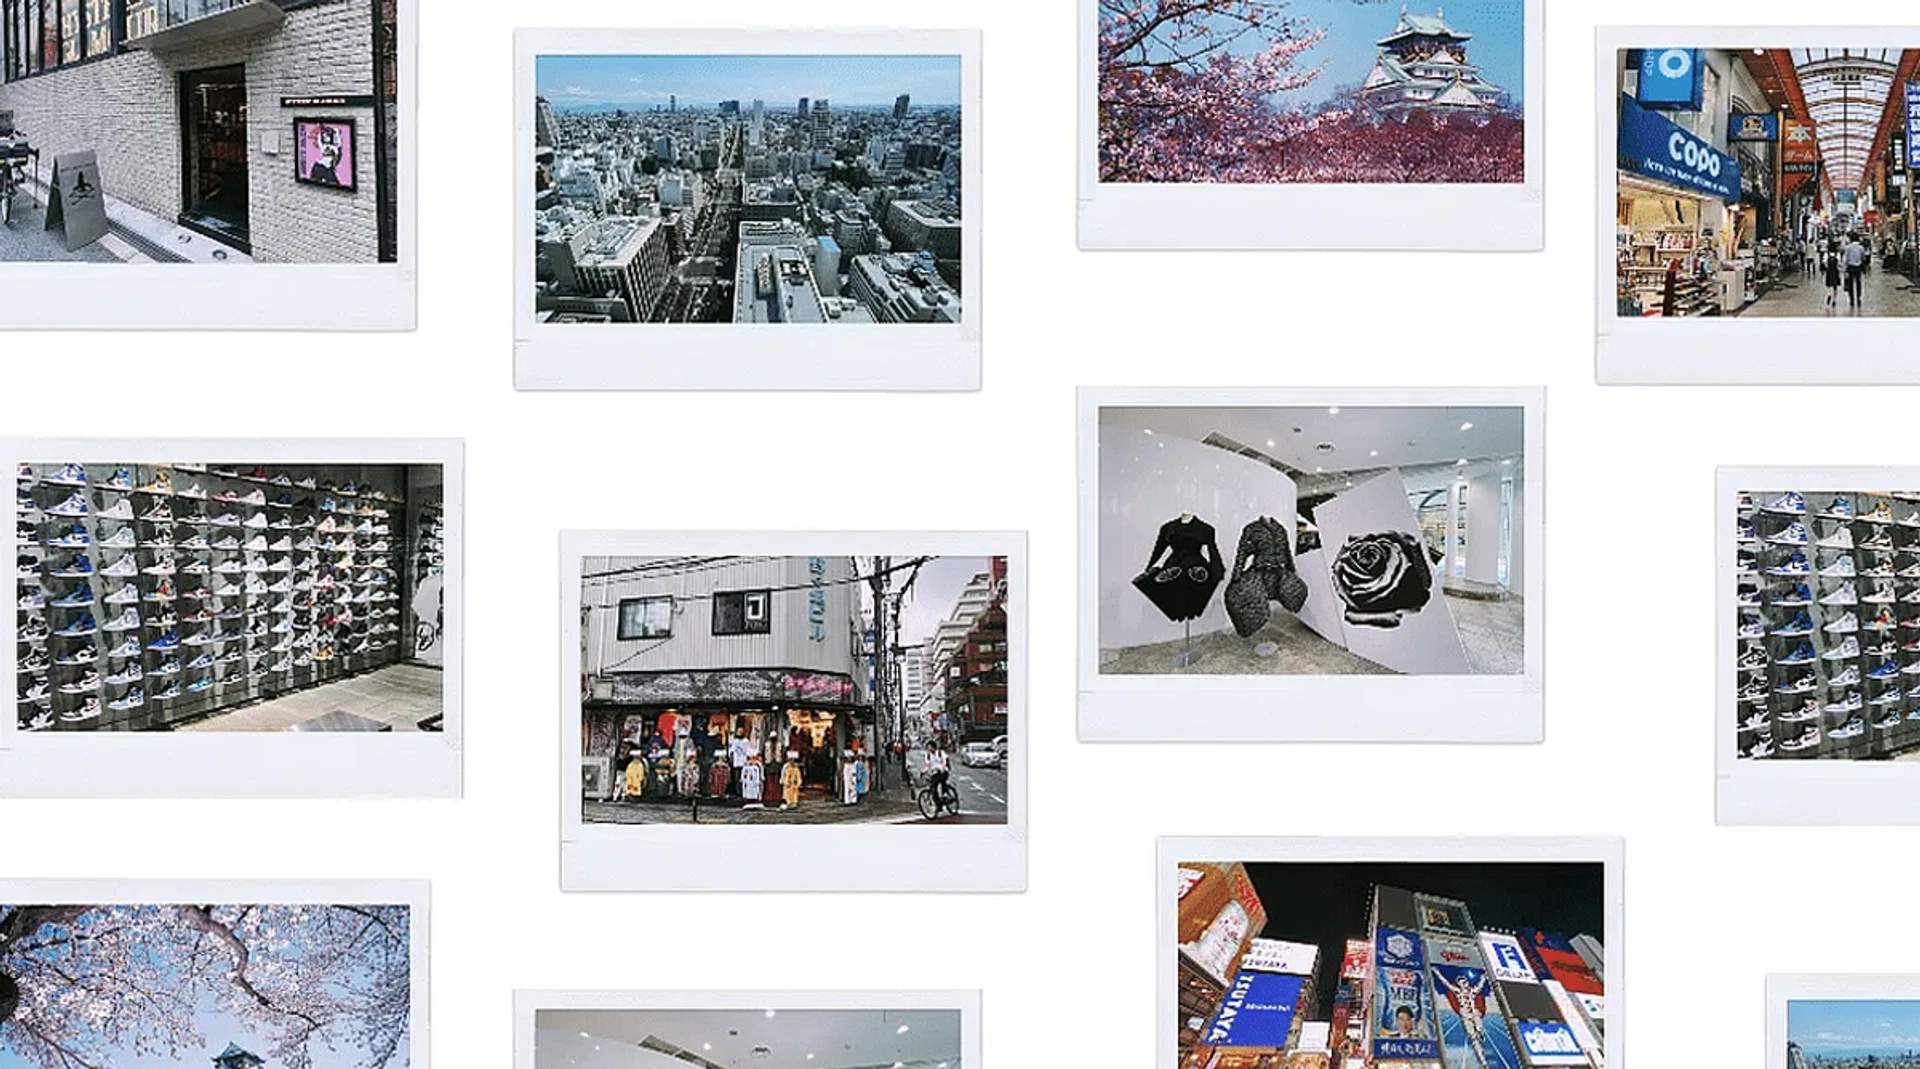The height and width of the screenshot is (1069, 1920).
Task: Click the sandwich board sign outside storefront
Action: click(x=76, y=199)
